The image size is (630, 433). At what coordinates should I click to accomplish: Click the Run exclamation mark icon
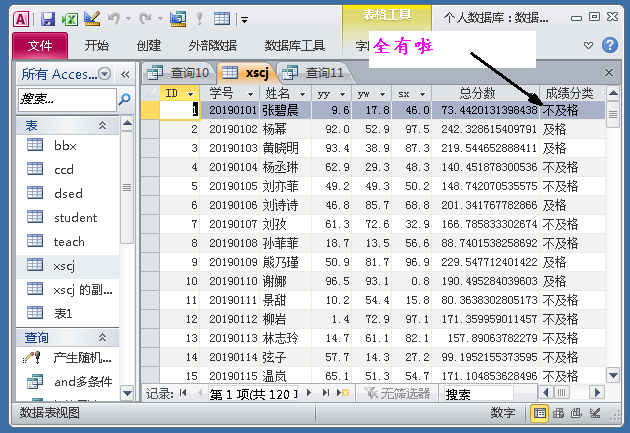199,18
